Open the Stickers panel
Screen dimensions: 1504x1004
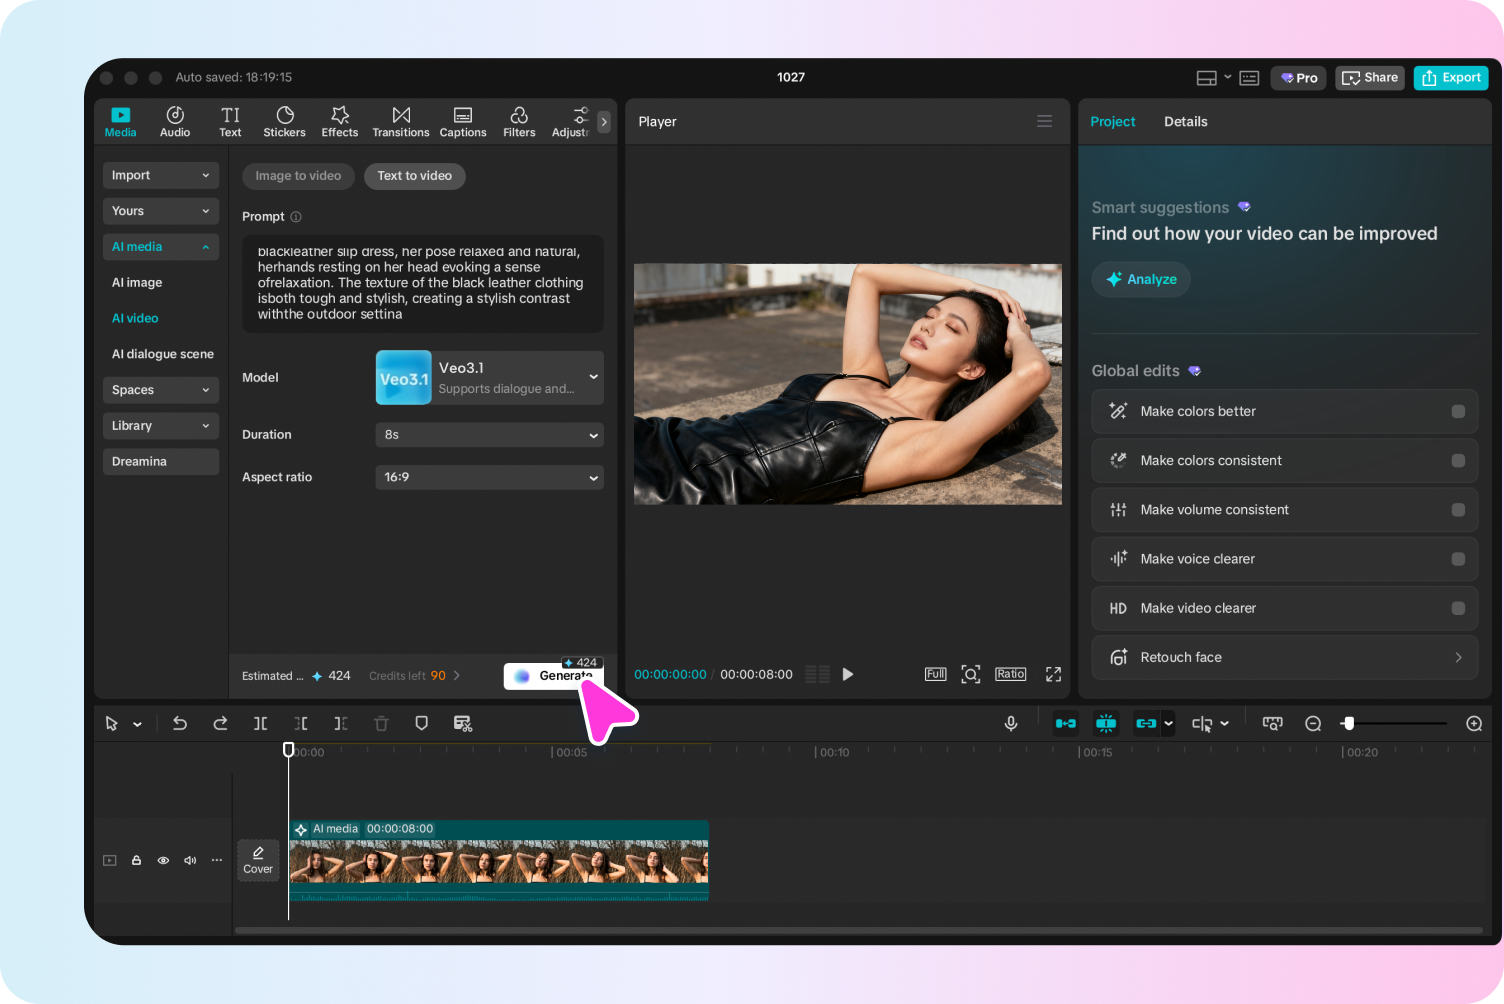[284, 121]
